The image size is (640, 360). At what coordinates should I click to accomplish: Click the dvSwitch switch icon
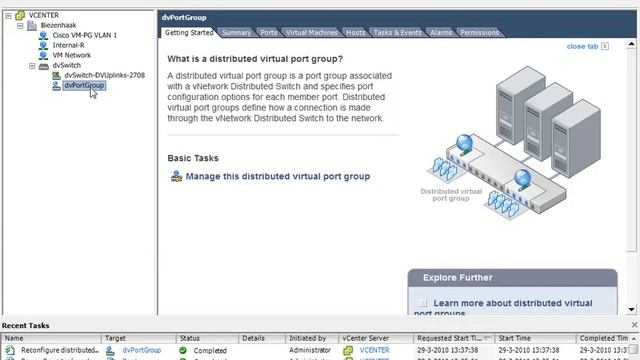tap(44, 66)
